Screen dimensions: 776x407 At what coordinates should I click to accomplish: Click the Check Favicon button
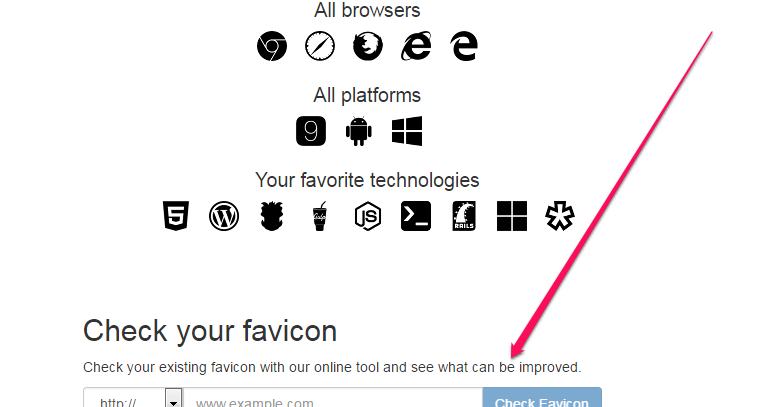pos(542,399)
